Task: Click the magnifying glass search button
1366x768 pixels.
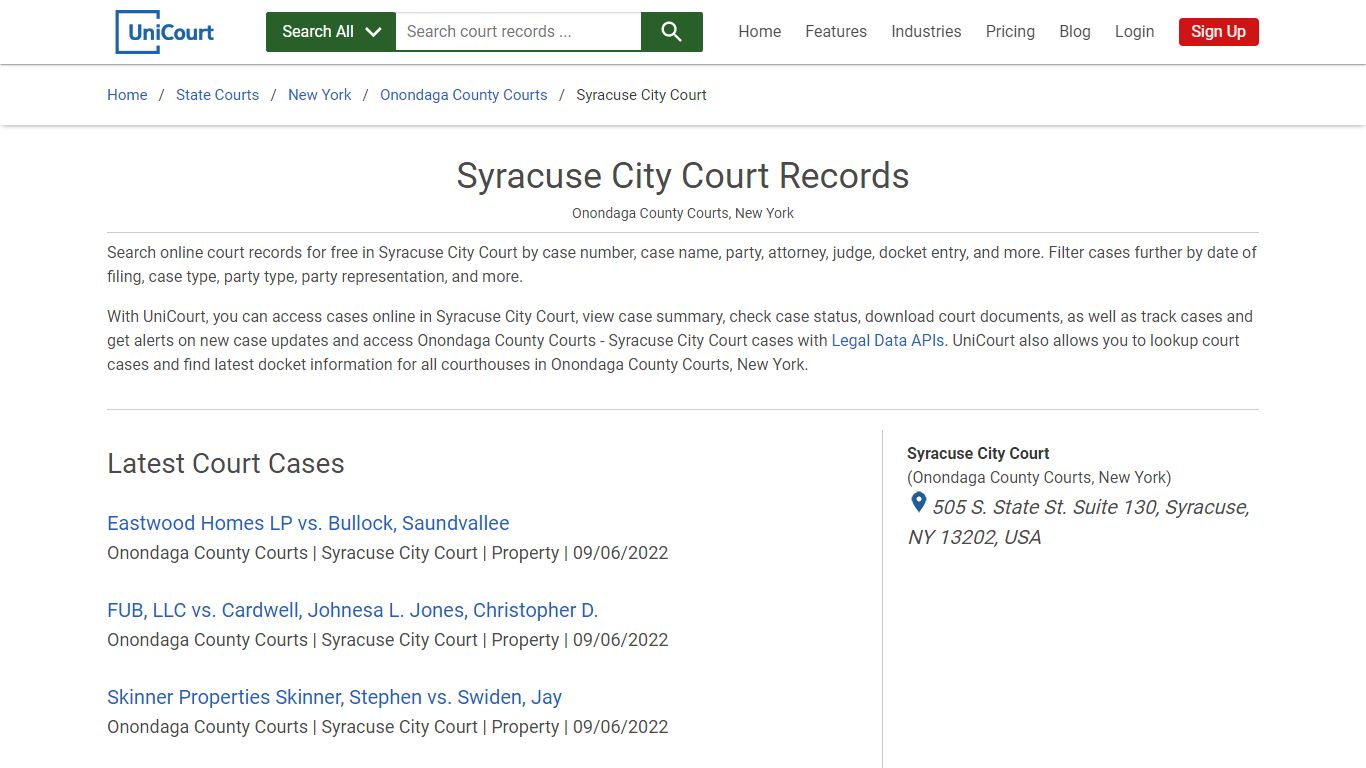Action: click(672, 32)
